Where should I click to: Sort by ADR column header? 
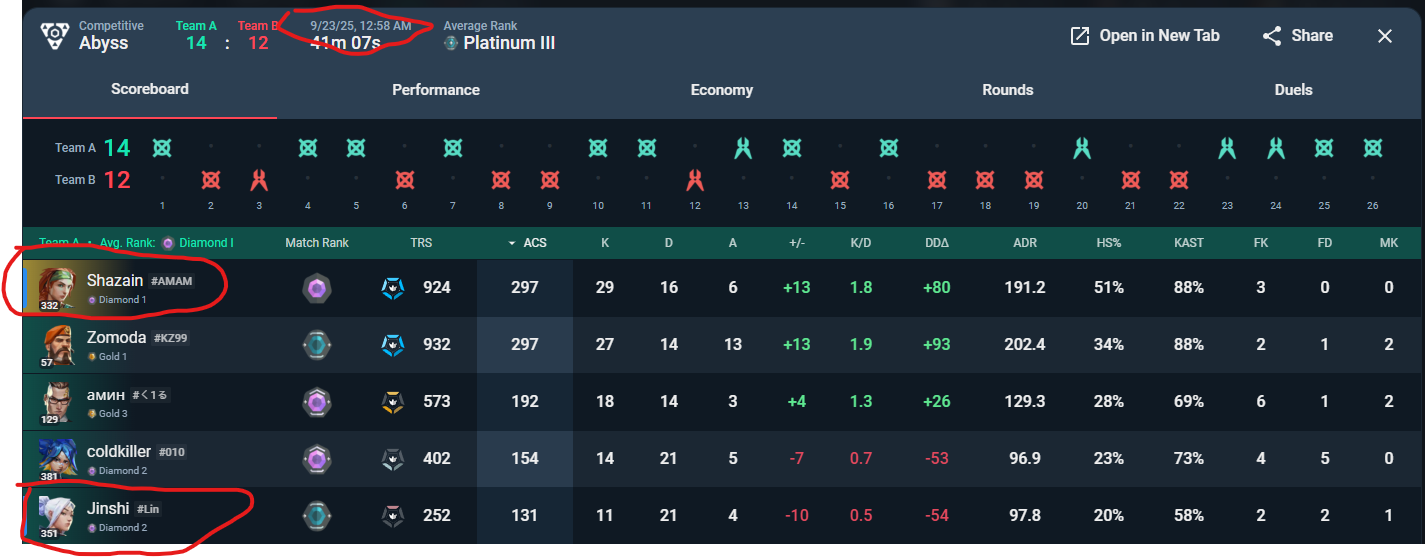1025,243
